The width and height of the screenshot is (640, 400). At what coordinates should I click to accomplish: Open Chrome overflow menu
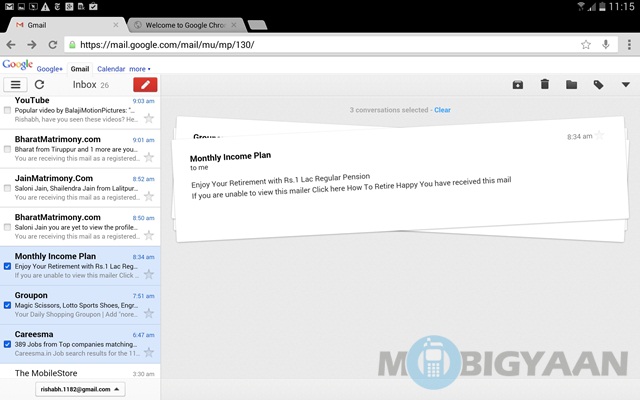pos(629,44)
